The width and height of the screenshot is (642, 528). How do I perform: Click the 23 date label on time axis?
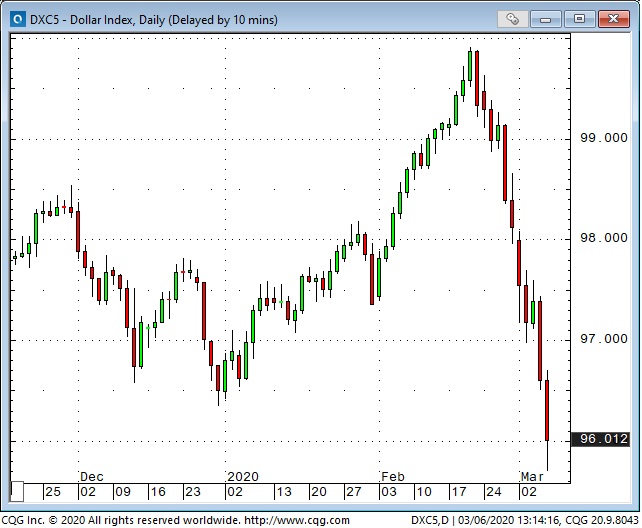tap(193, 492)
